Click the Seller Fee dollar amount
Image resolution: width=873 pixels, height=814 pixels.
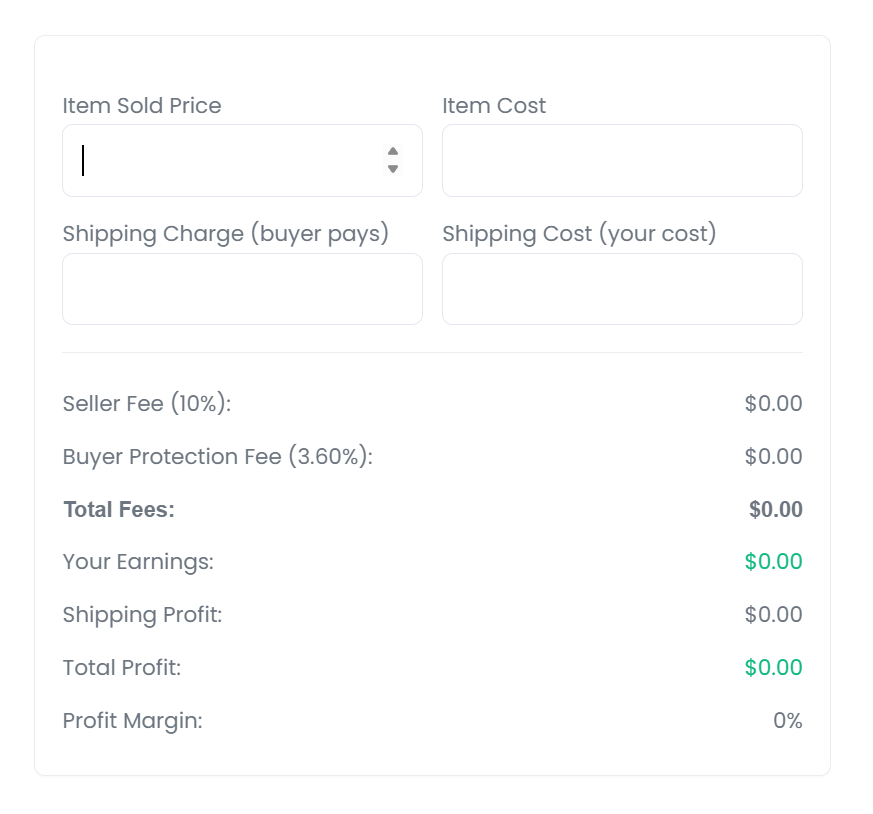[773, 404]
